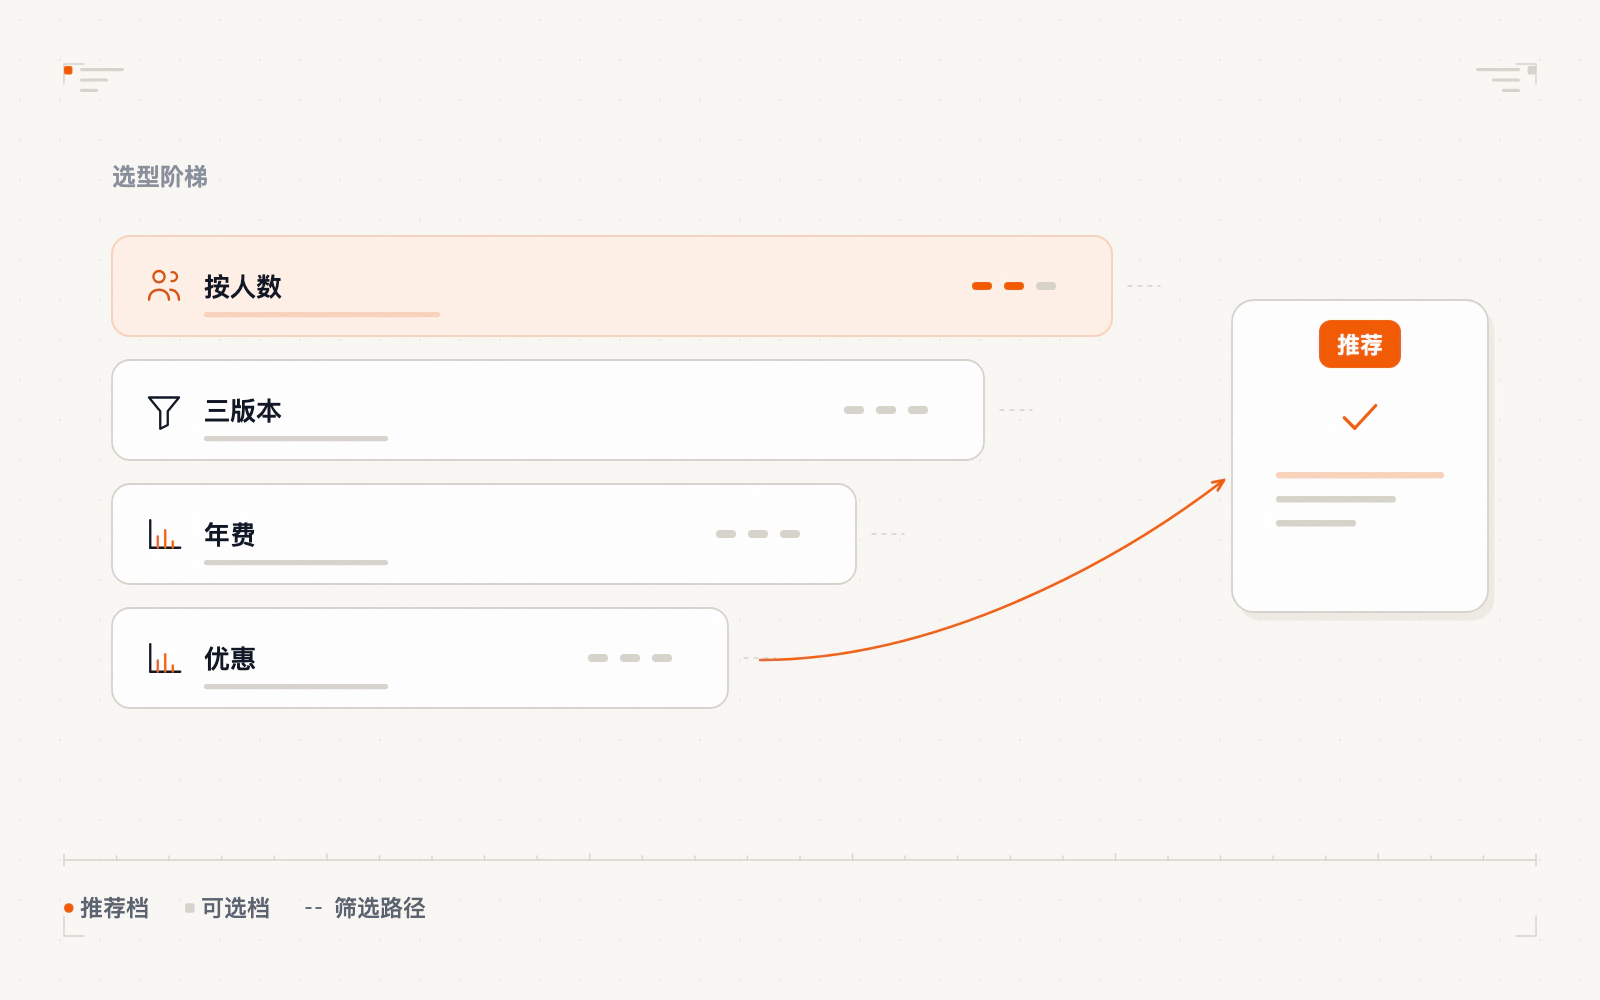This screenshot has height=1000, width=1600.
Task: Click the orange arrowhead pointing at the card
Action: (1218, 485)
